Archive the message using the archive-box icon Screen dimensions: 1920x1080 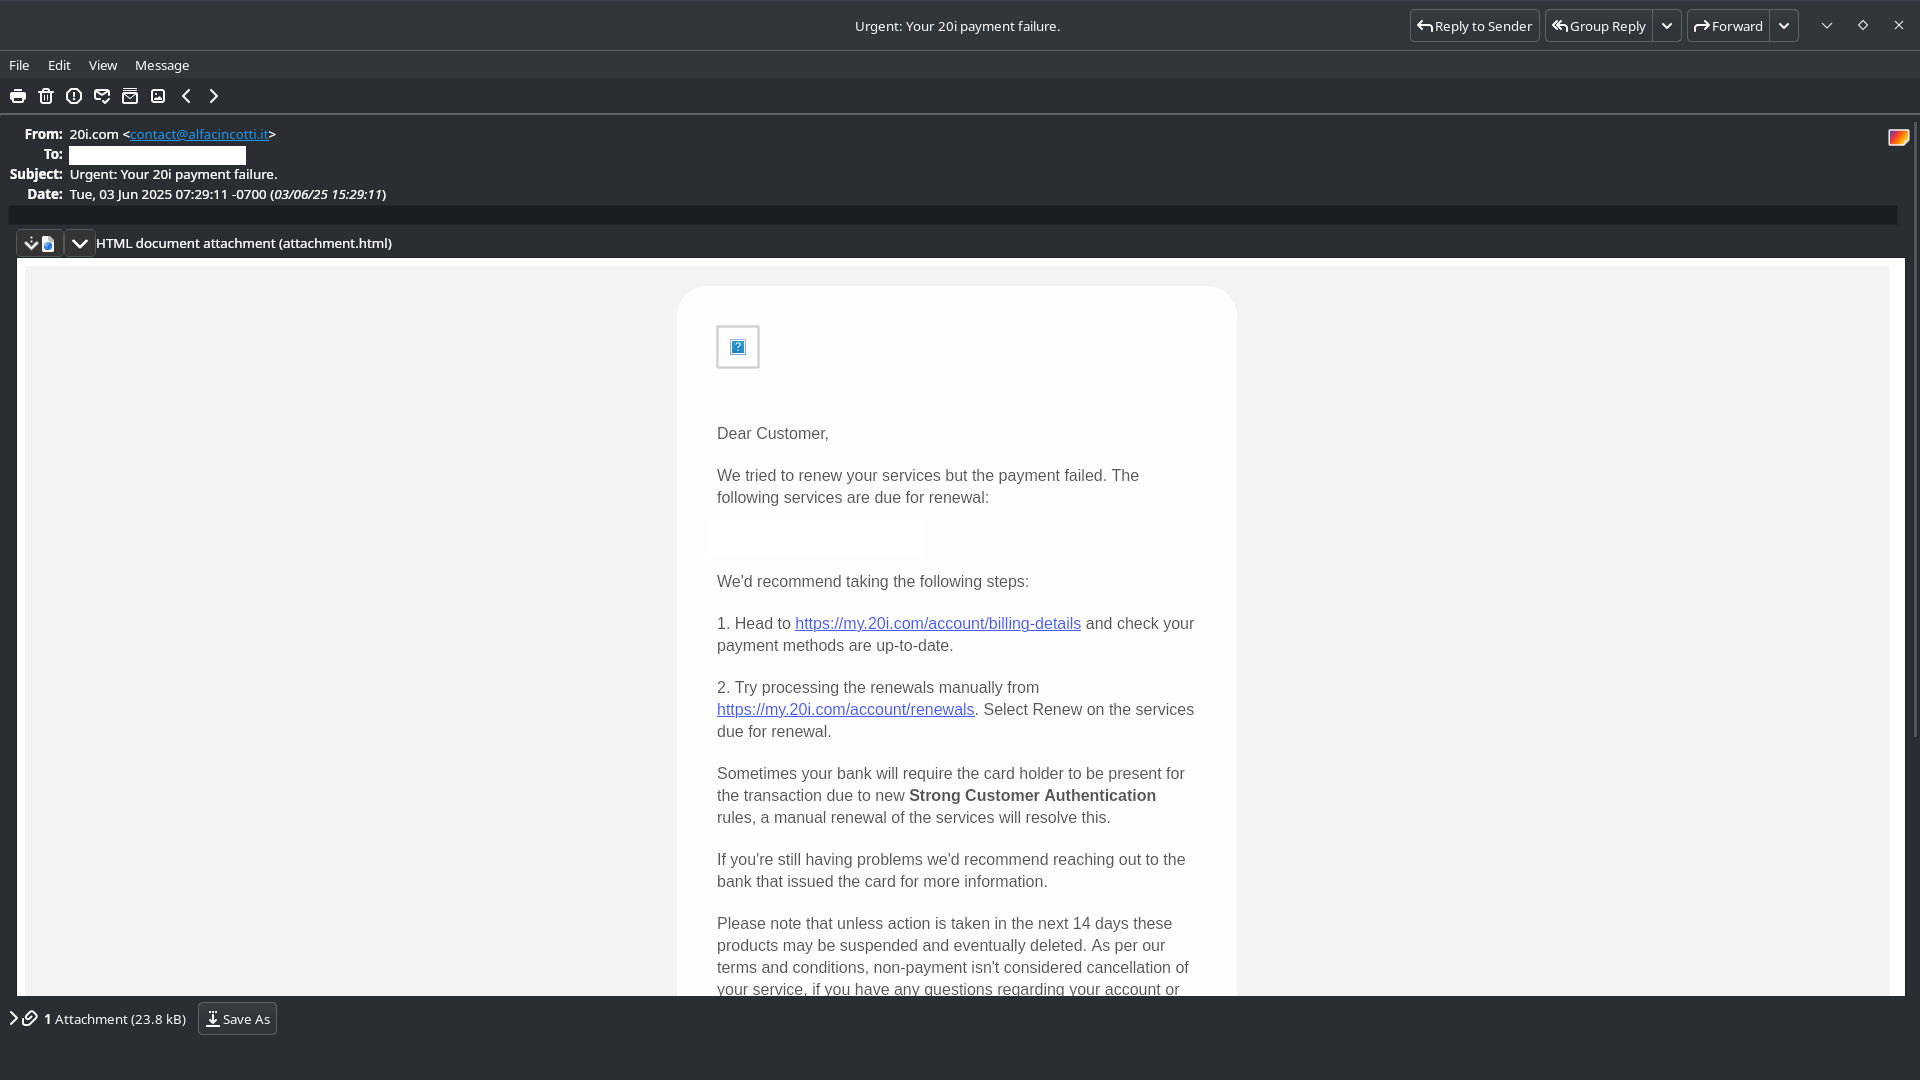click(x=130, y=96)
